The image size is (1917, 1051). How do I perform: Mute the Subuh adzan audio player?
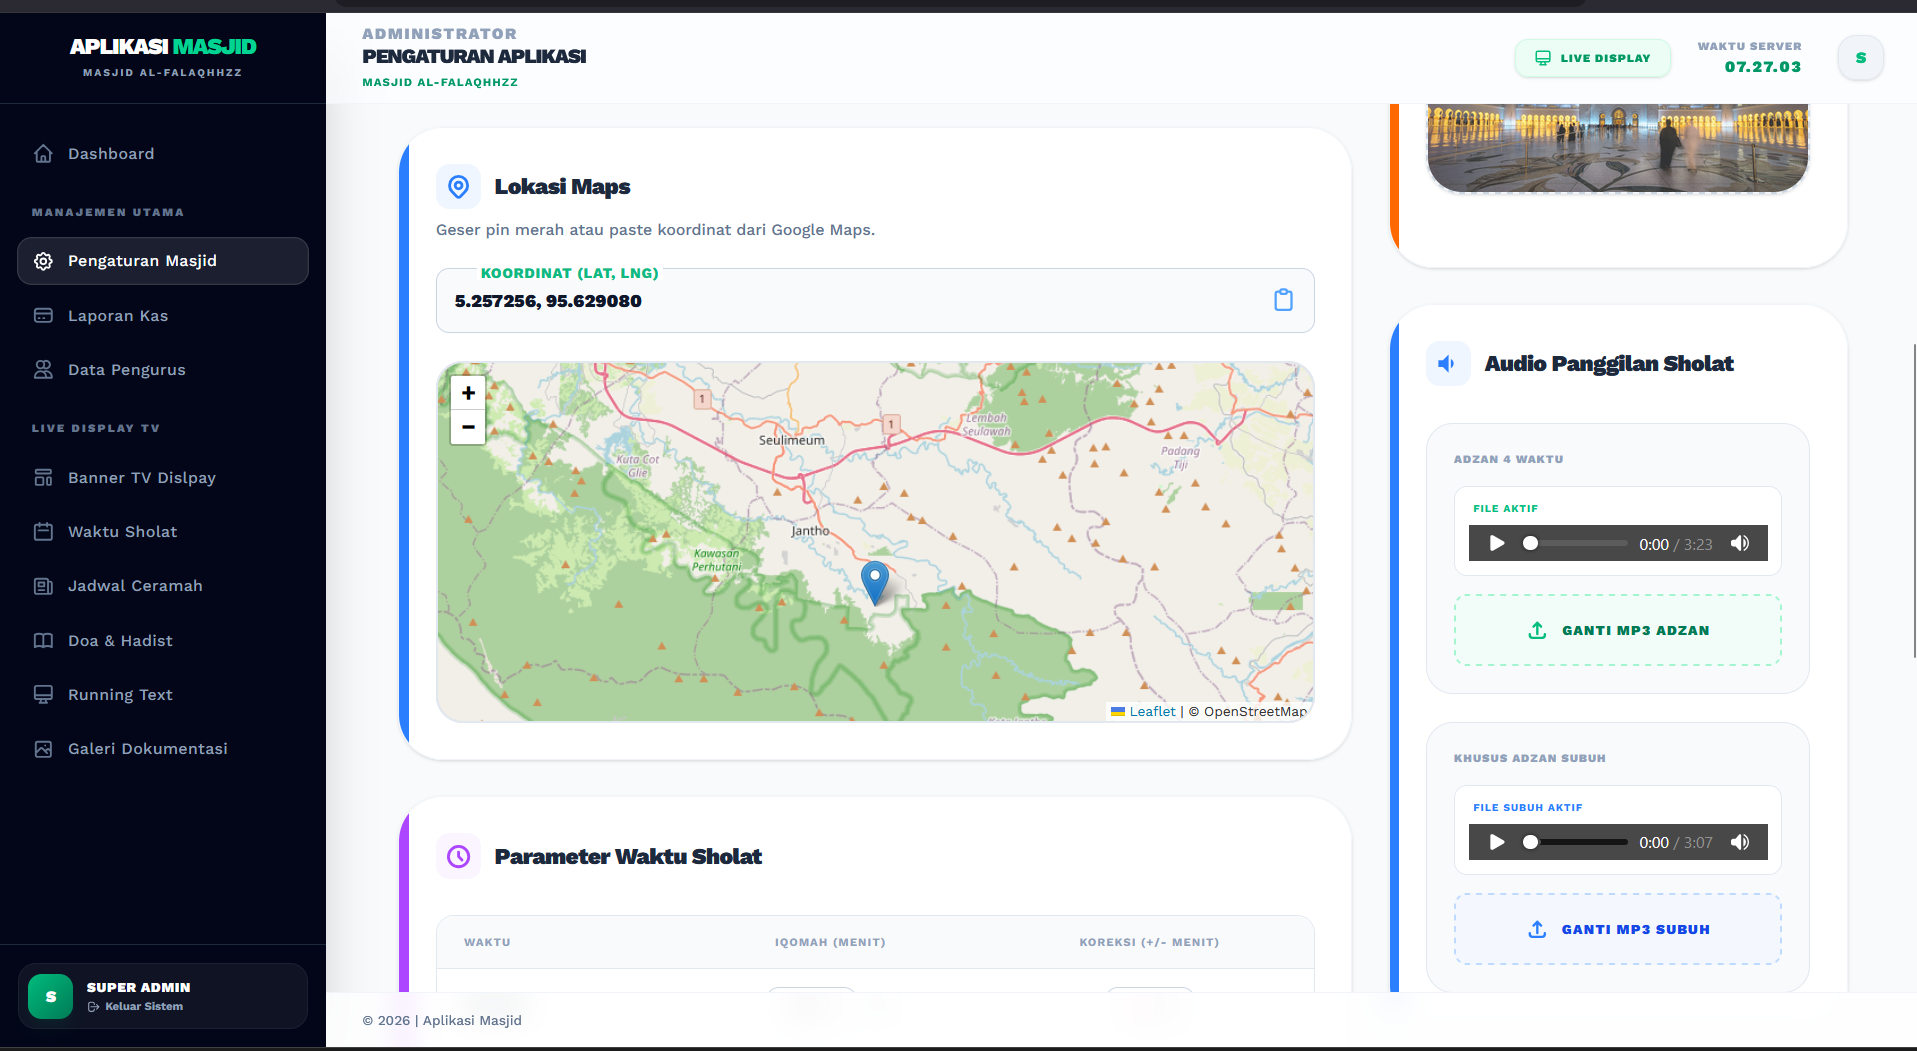click(x=1740, y=843)
